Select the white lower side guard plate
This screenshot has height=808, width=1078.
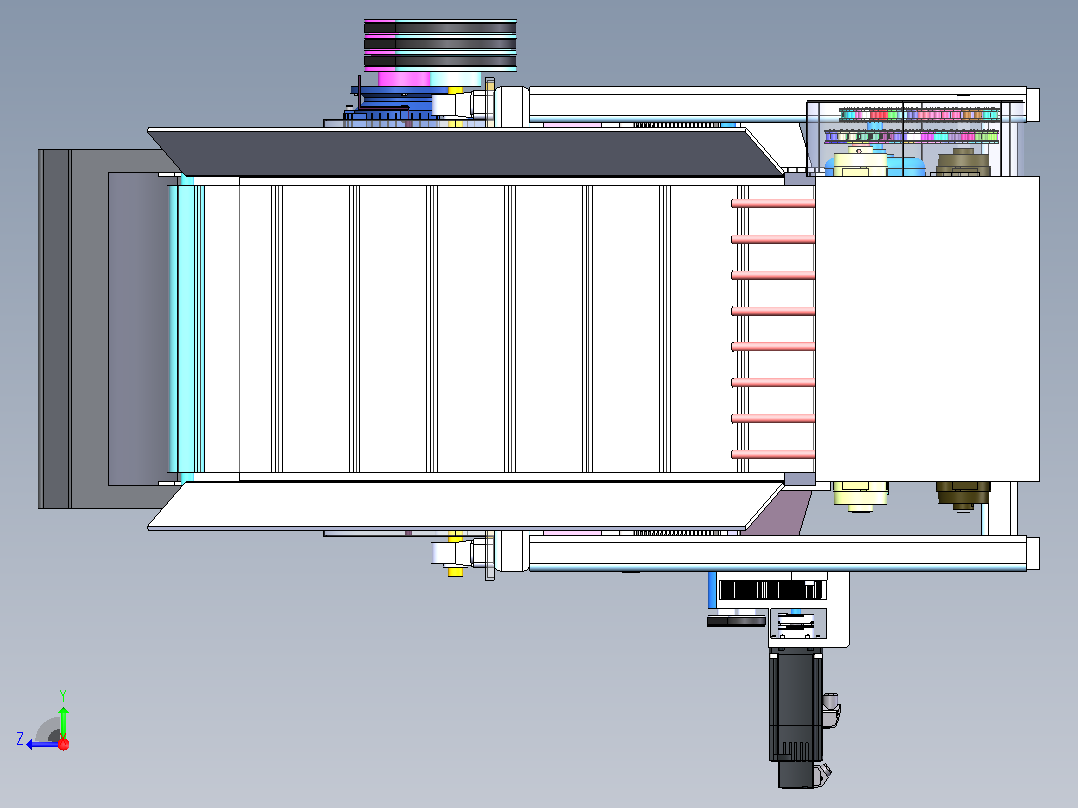click(463, 507)
